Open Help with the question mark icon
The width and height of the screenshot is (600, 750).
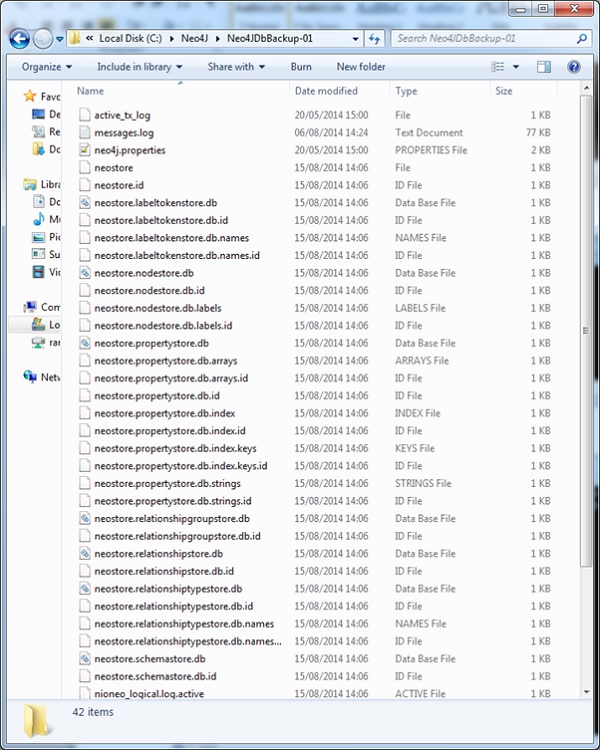pyautogui.click(x=574, y=67)
